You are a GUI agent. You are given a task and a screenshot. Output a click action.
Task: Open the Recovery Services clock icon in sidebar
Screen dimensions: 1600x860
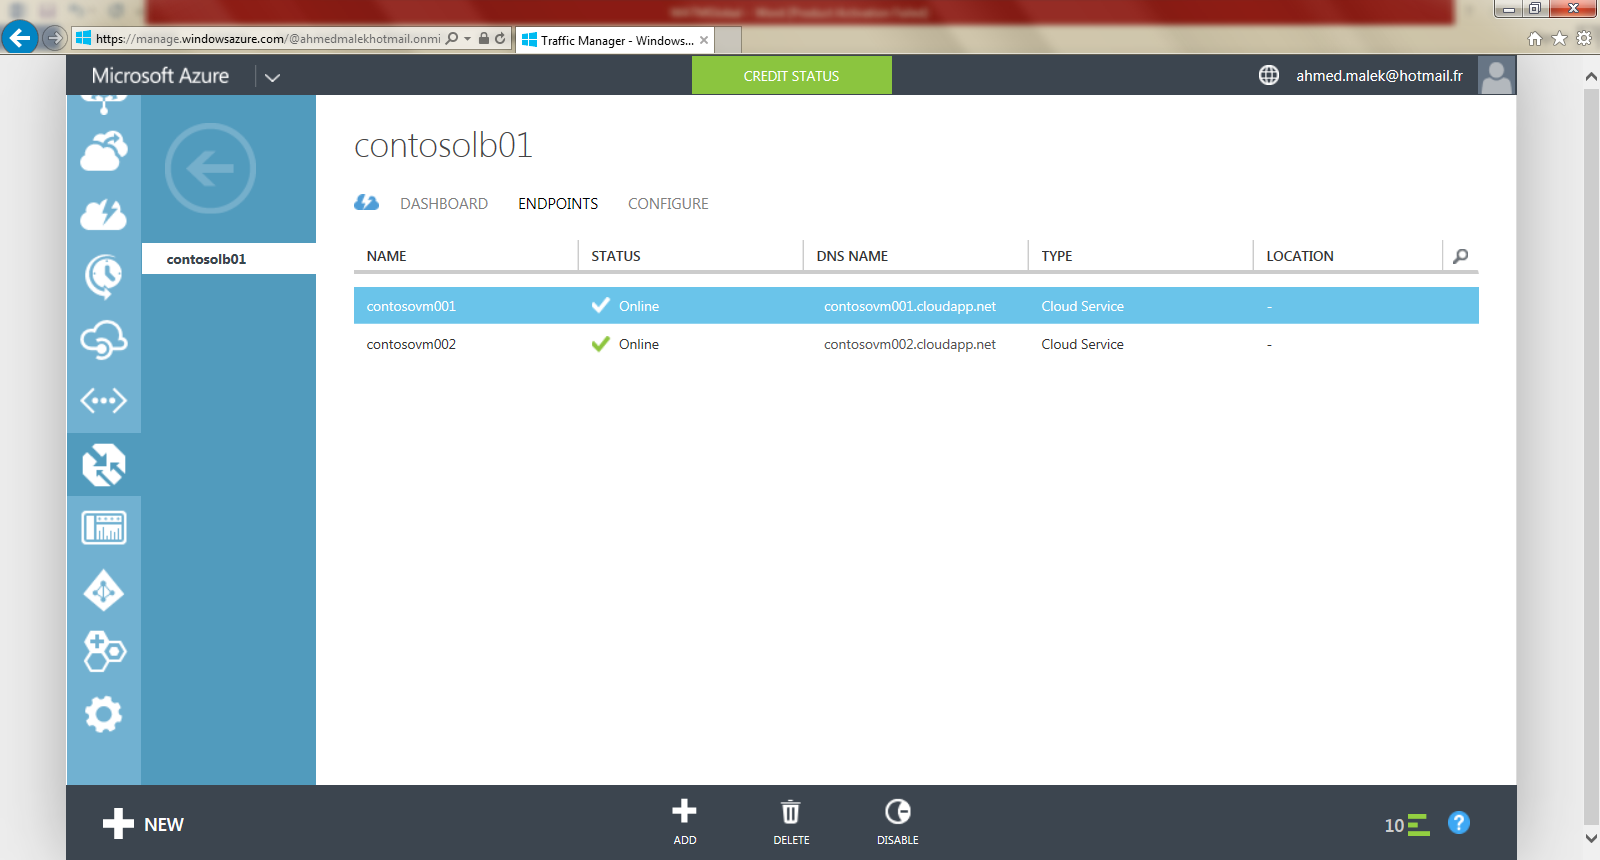(x=104, y=277)
